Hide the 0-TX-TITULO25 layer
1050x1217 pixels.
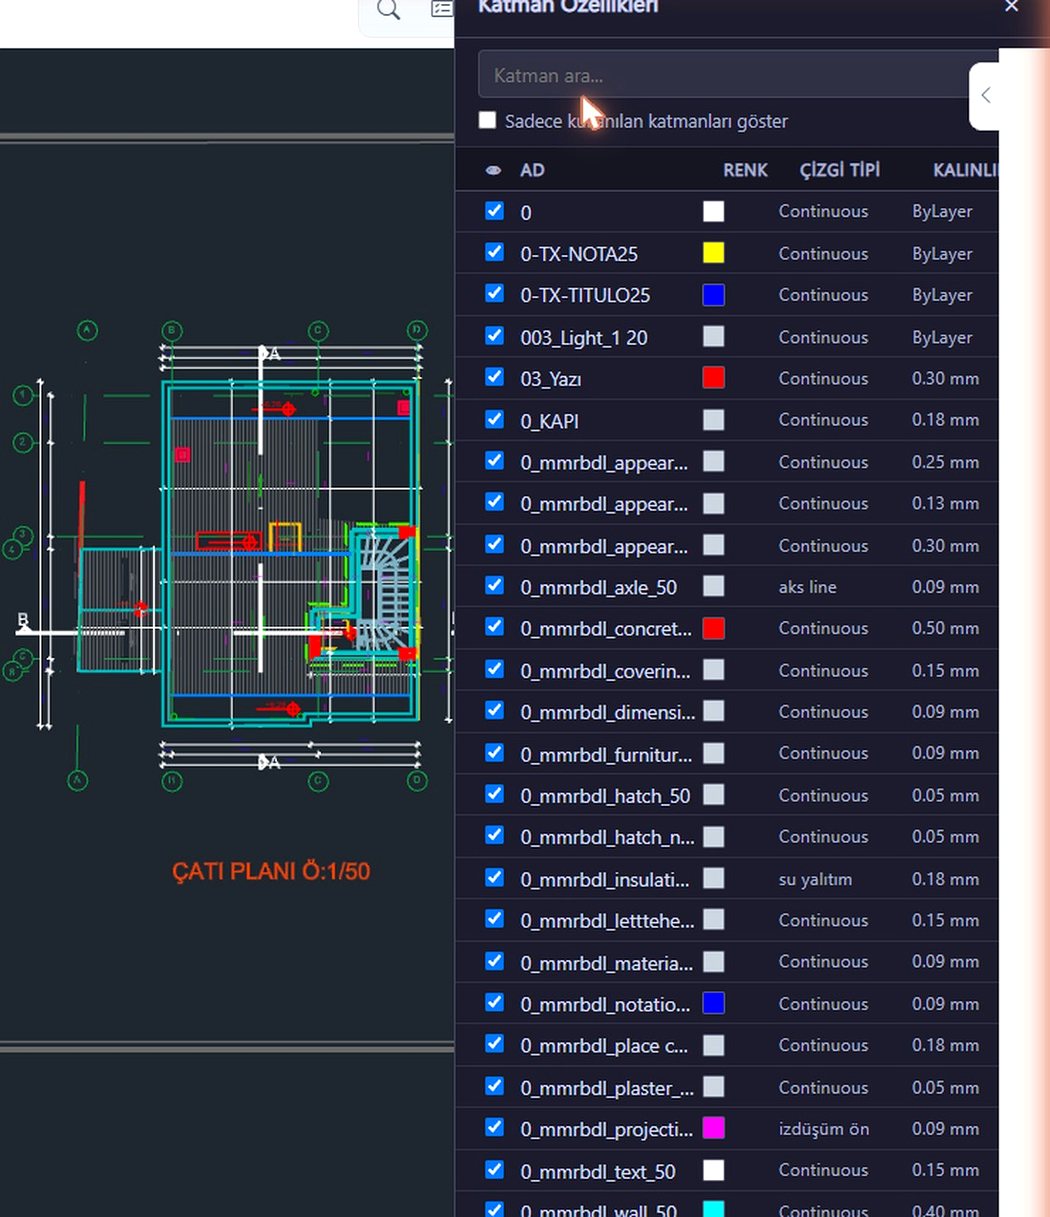494,294
